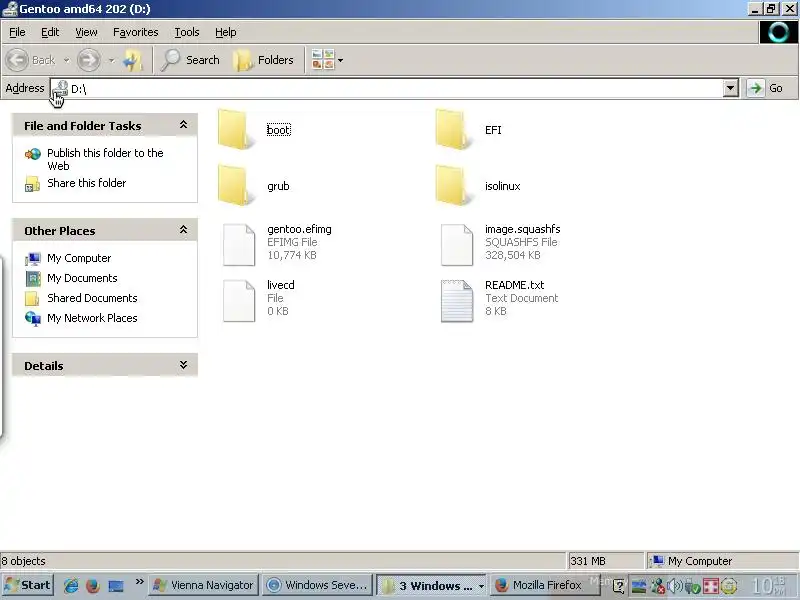Click the Publish to Web globe icon

pos(33,154)
